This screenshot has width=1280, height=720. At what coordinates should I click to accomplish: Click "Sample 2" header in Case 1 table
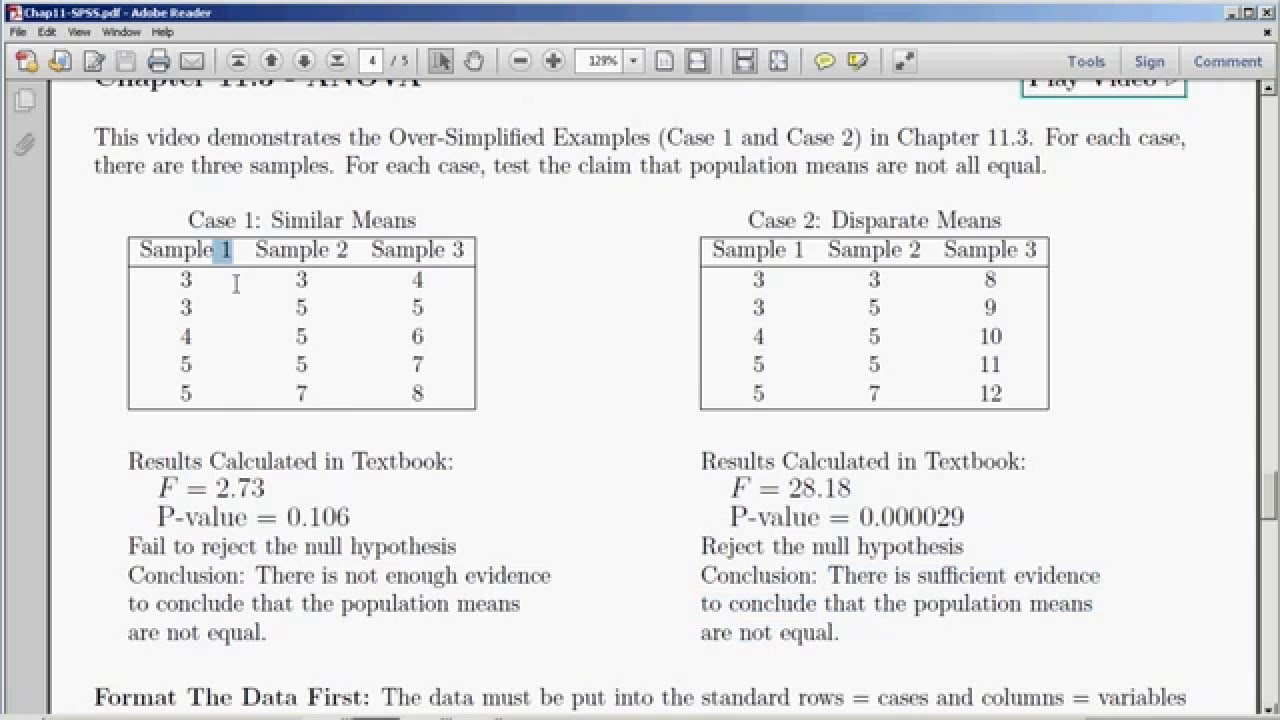point(301,250)
